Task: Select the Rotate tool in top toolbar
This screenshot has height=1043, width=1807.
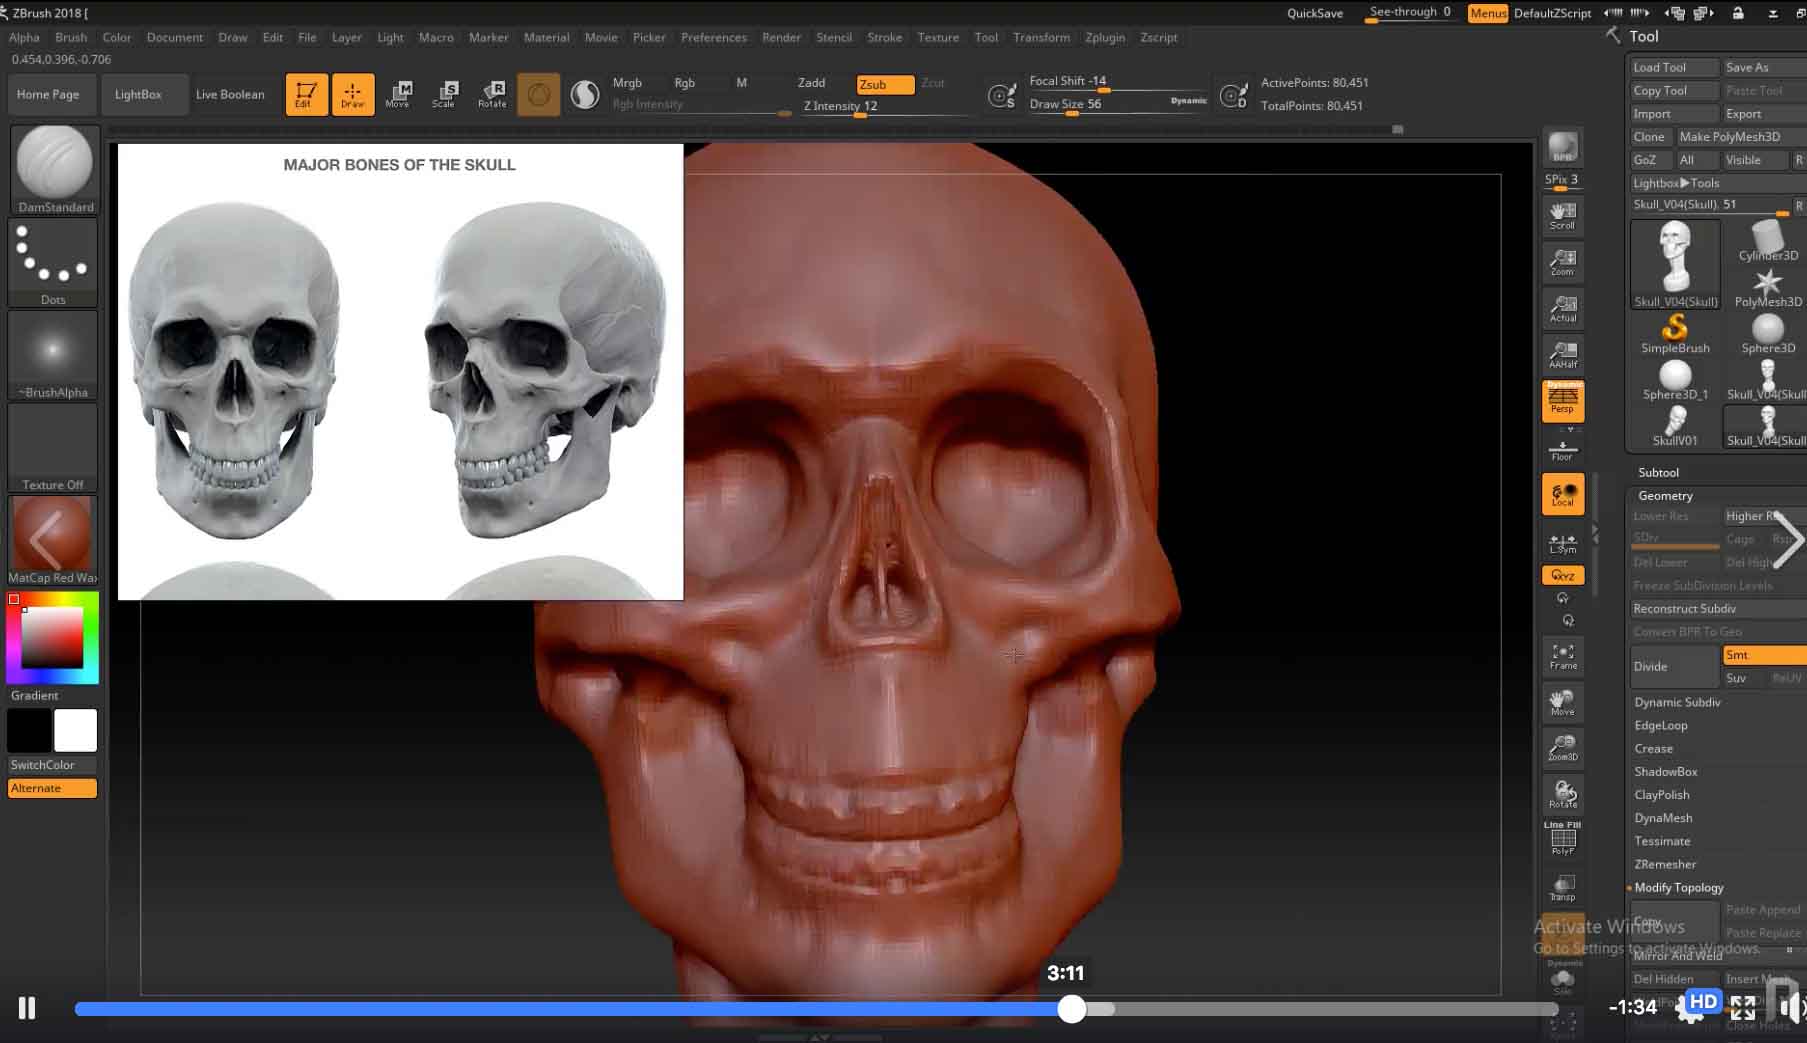Action: (492, 94)
